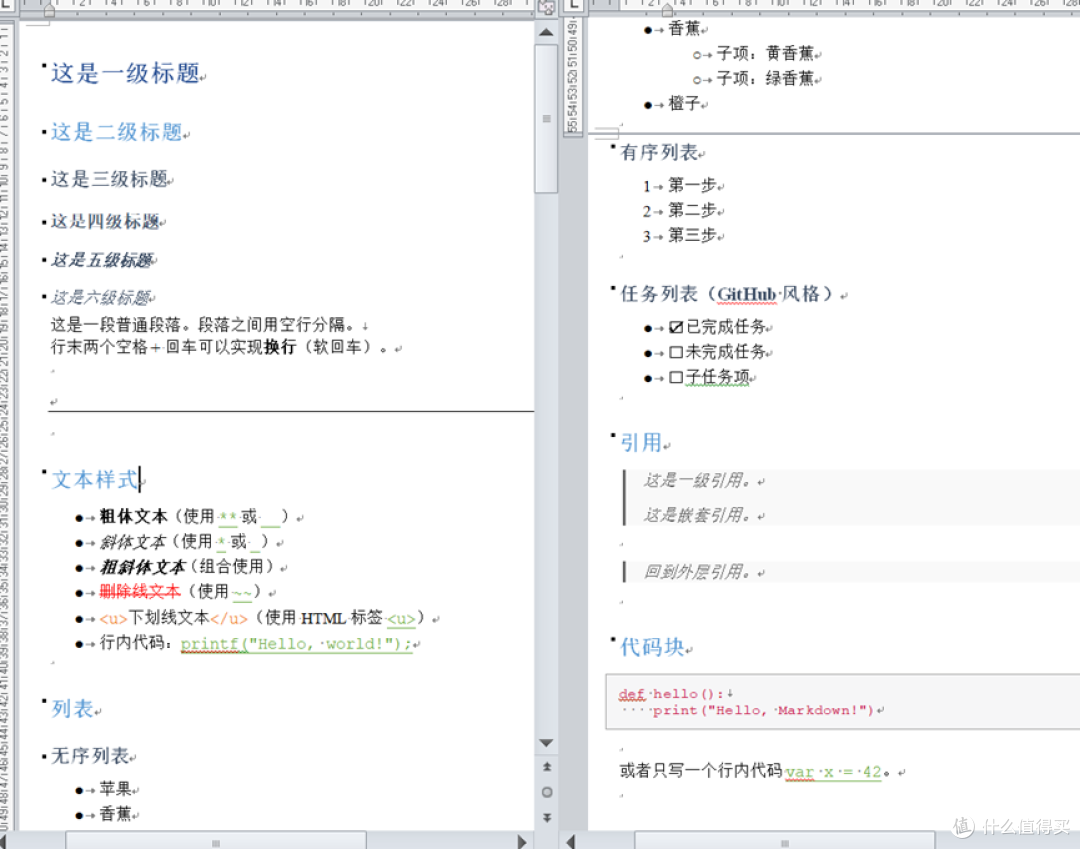Open the Select Browse Object circle button
This screenshot has width=1080, height=849.
tap(547, 792)
